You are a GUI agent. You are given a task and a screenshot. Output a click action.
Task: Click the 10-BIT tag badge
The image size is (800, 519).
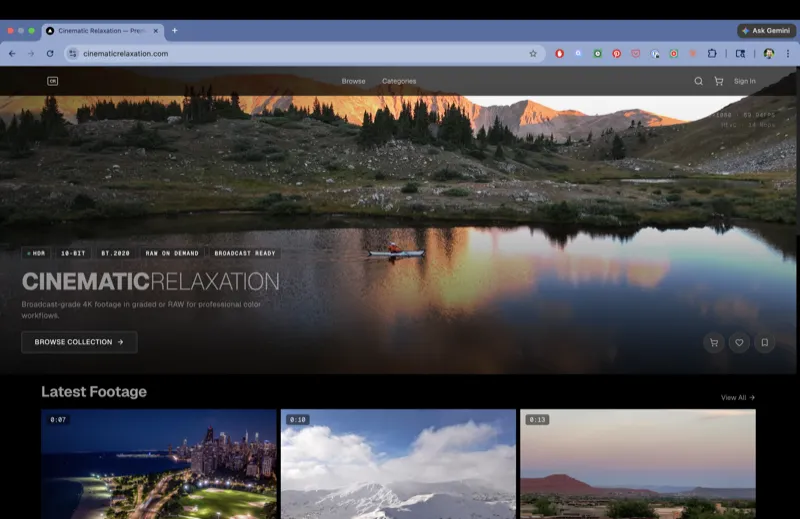click(73, 253)
